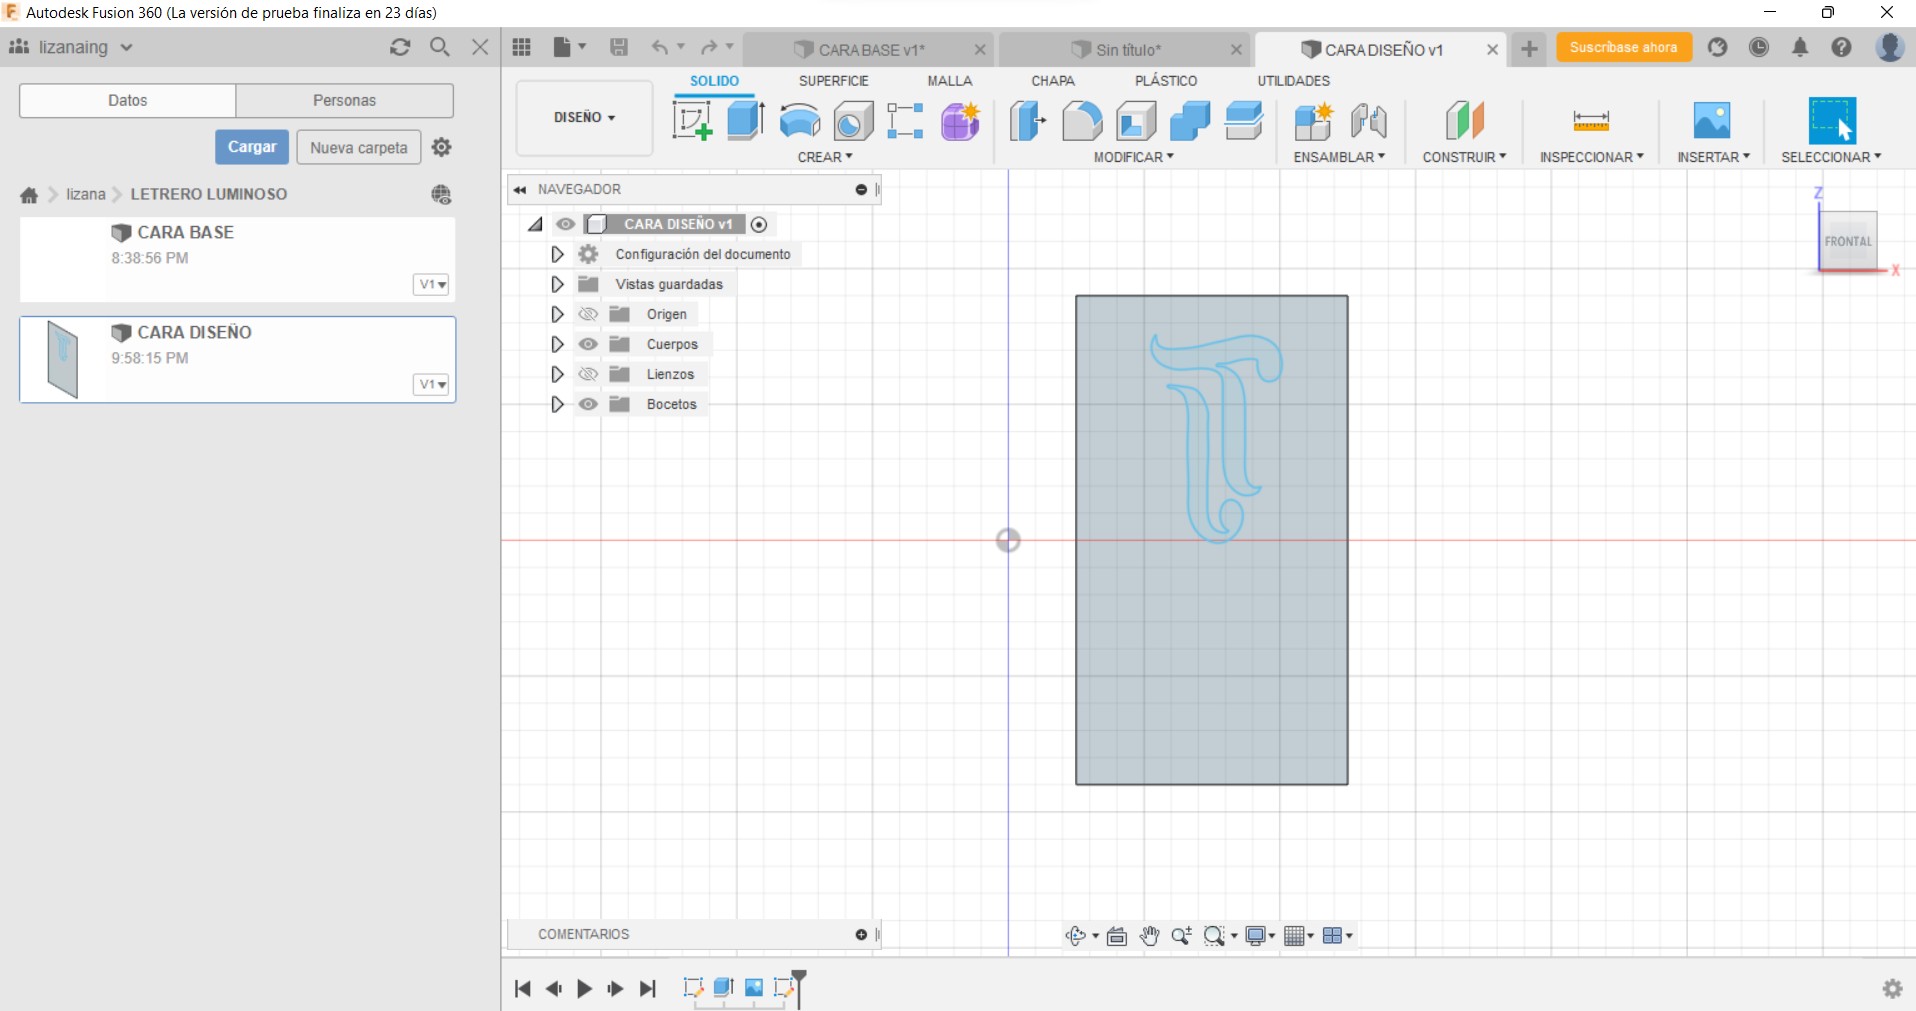Expand the Bocetos tree node
1916x1011 pixels.
557,404
